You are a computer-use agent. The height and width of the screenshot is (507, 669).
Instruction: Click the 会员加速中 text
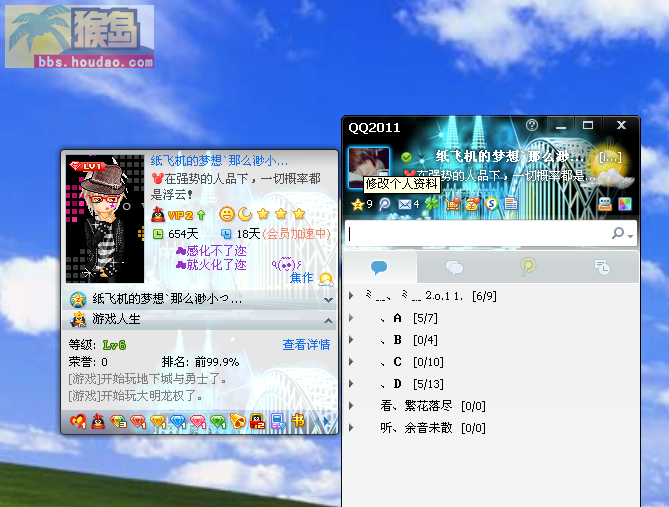(297, 234)
